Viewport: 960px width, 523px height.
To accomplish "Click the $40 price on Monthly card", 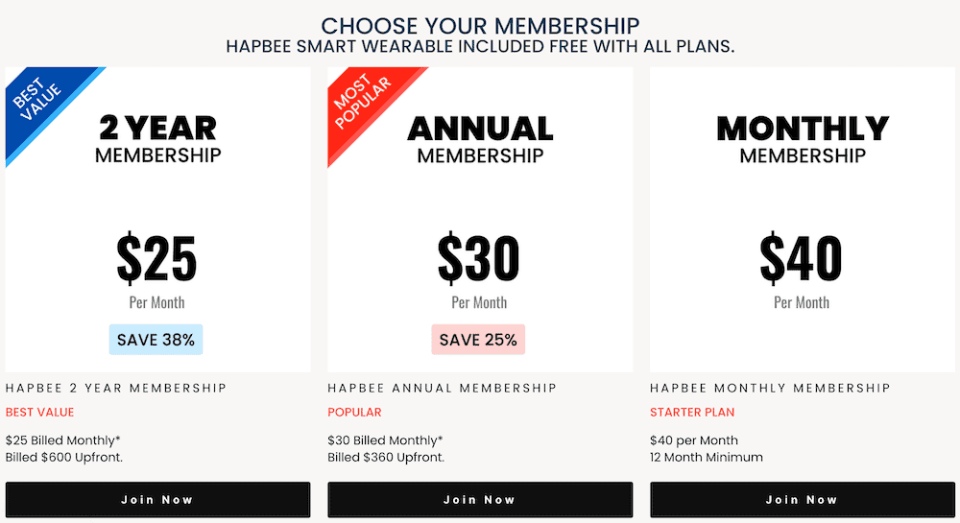I will [801, 258].
